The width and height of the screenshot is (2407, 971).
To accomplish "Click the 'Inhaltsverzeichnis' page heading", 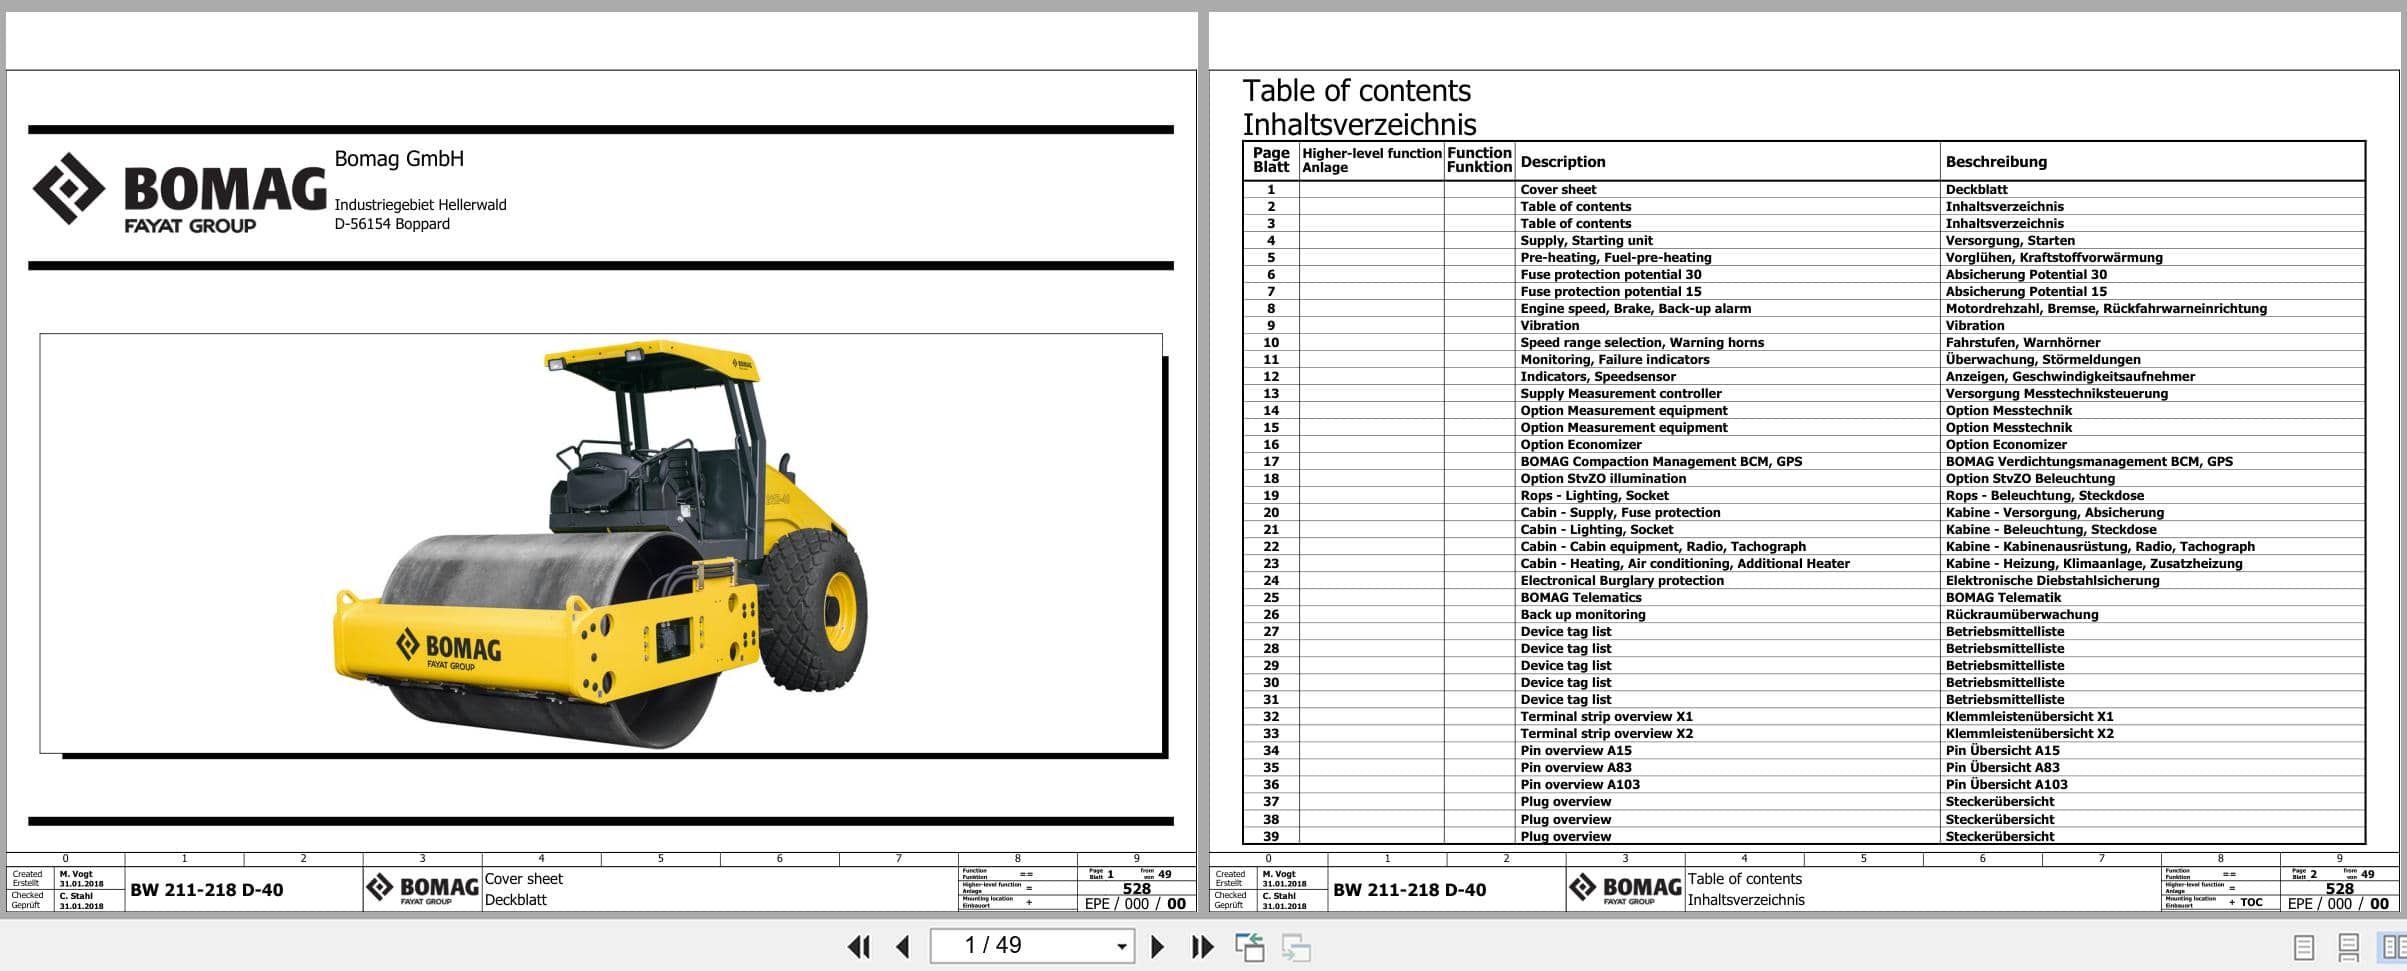I will click(1359, 125).
